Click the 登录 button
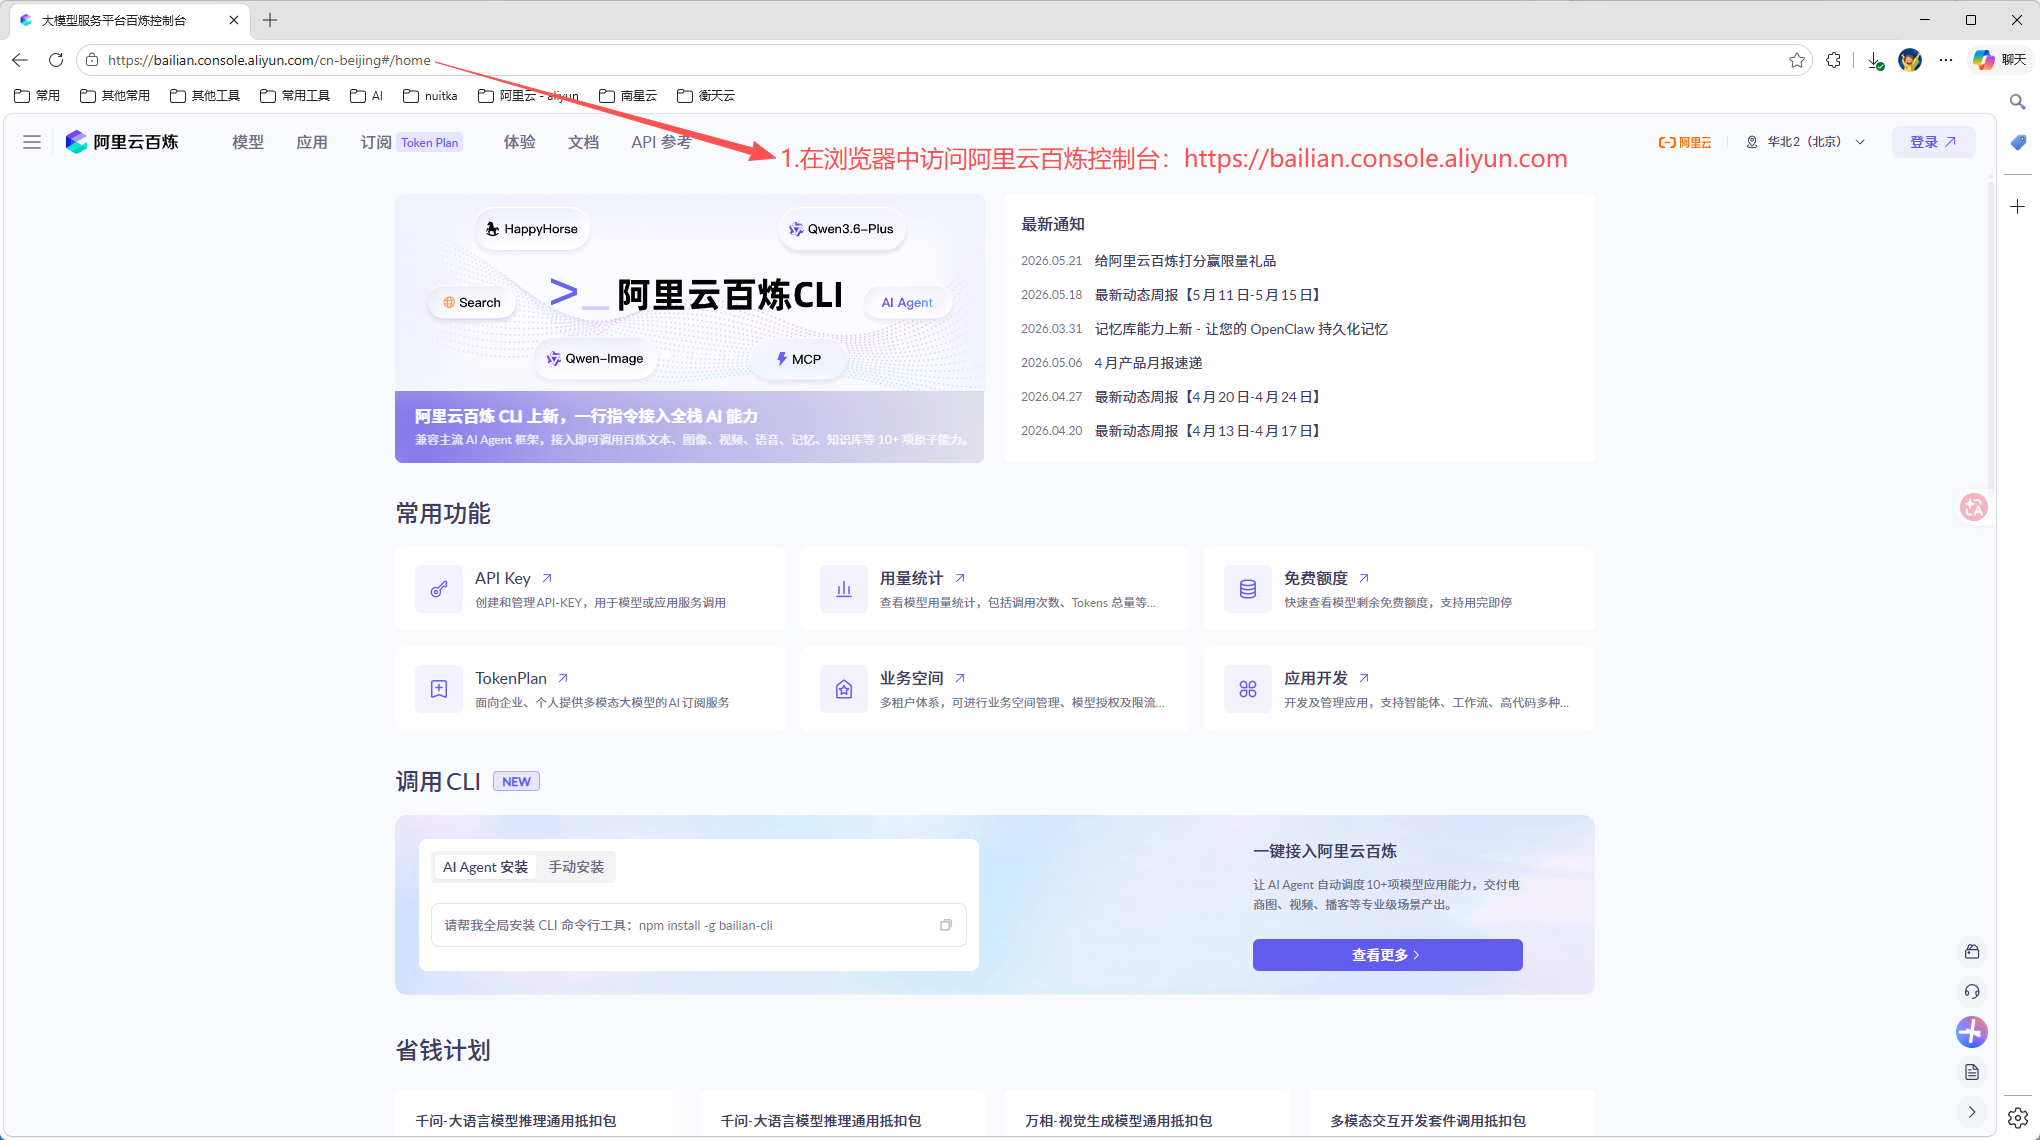Viewport: 2040px width, 1140px height. pyautogui.click(x=1933, y=142)
